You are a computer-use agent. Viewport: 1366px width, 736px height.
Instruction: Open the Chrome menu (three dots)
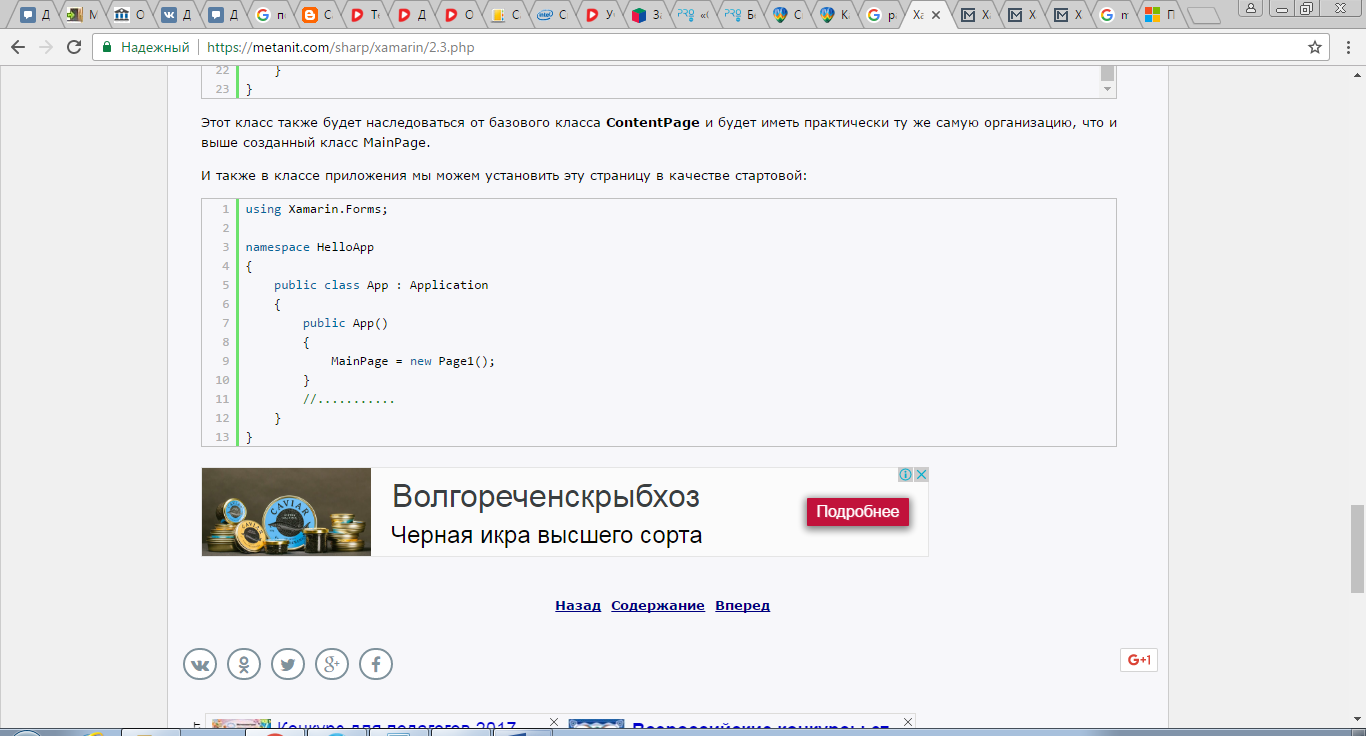[1346, 47]
